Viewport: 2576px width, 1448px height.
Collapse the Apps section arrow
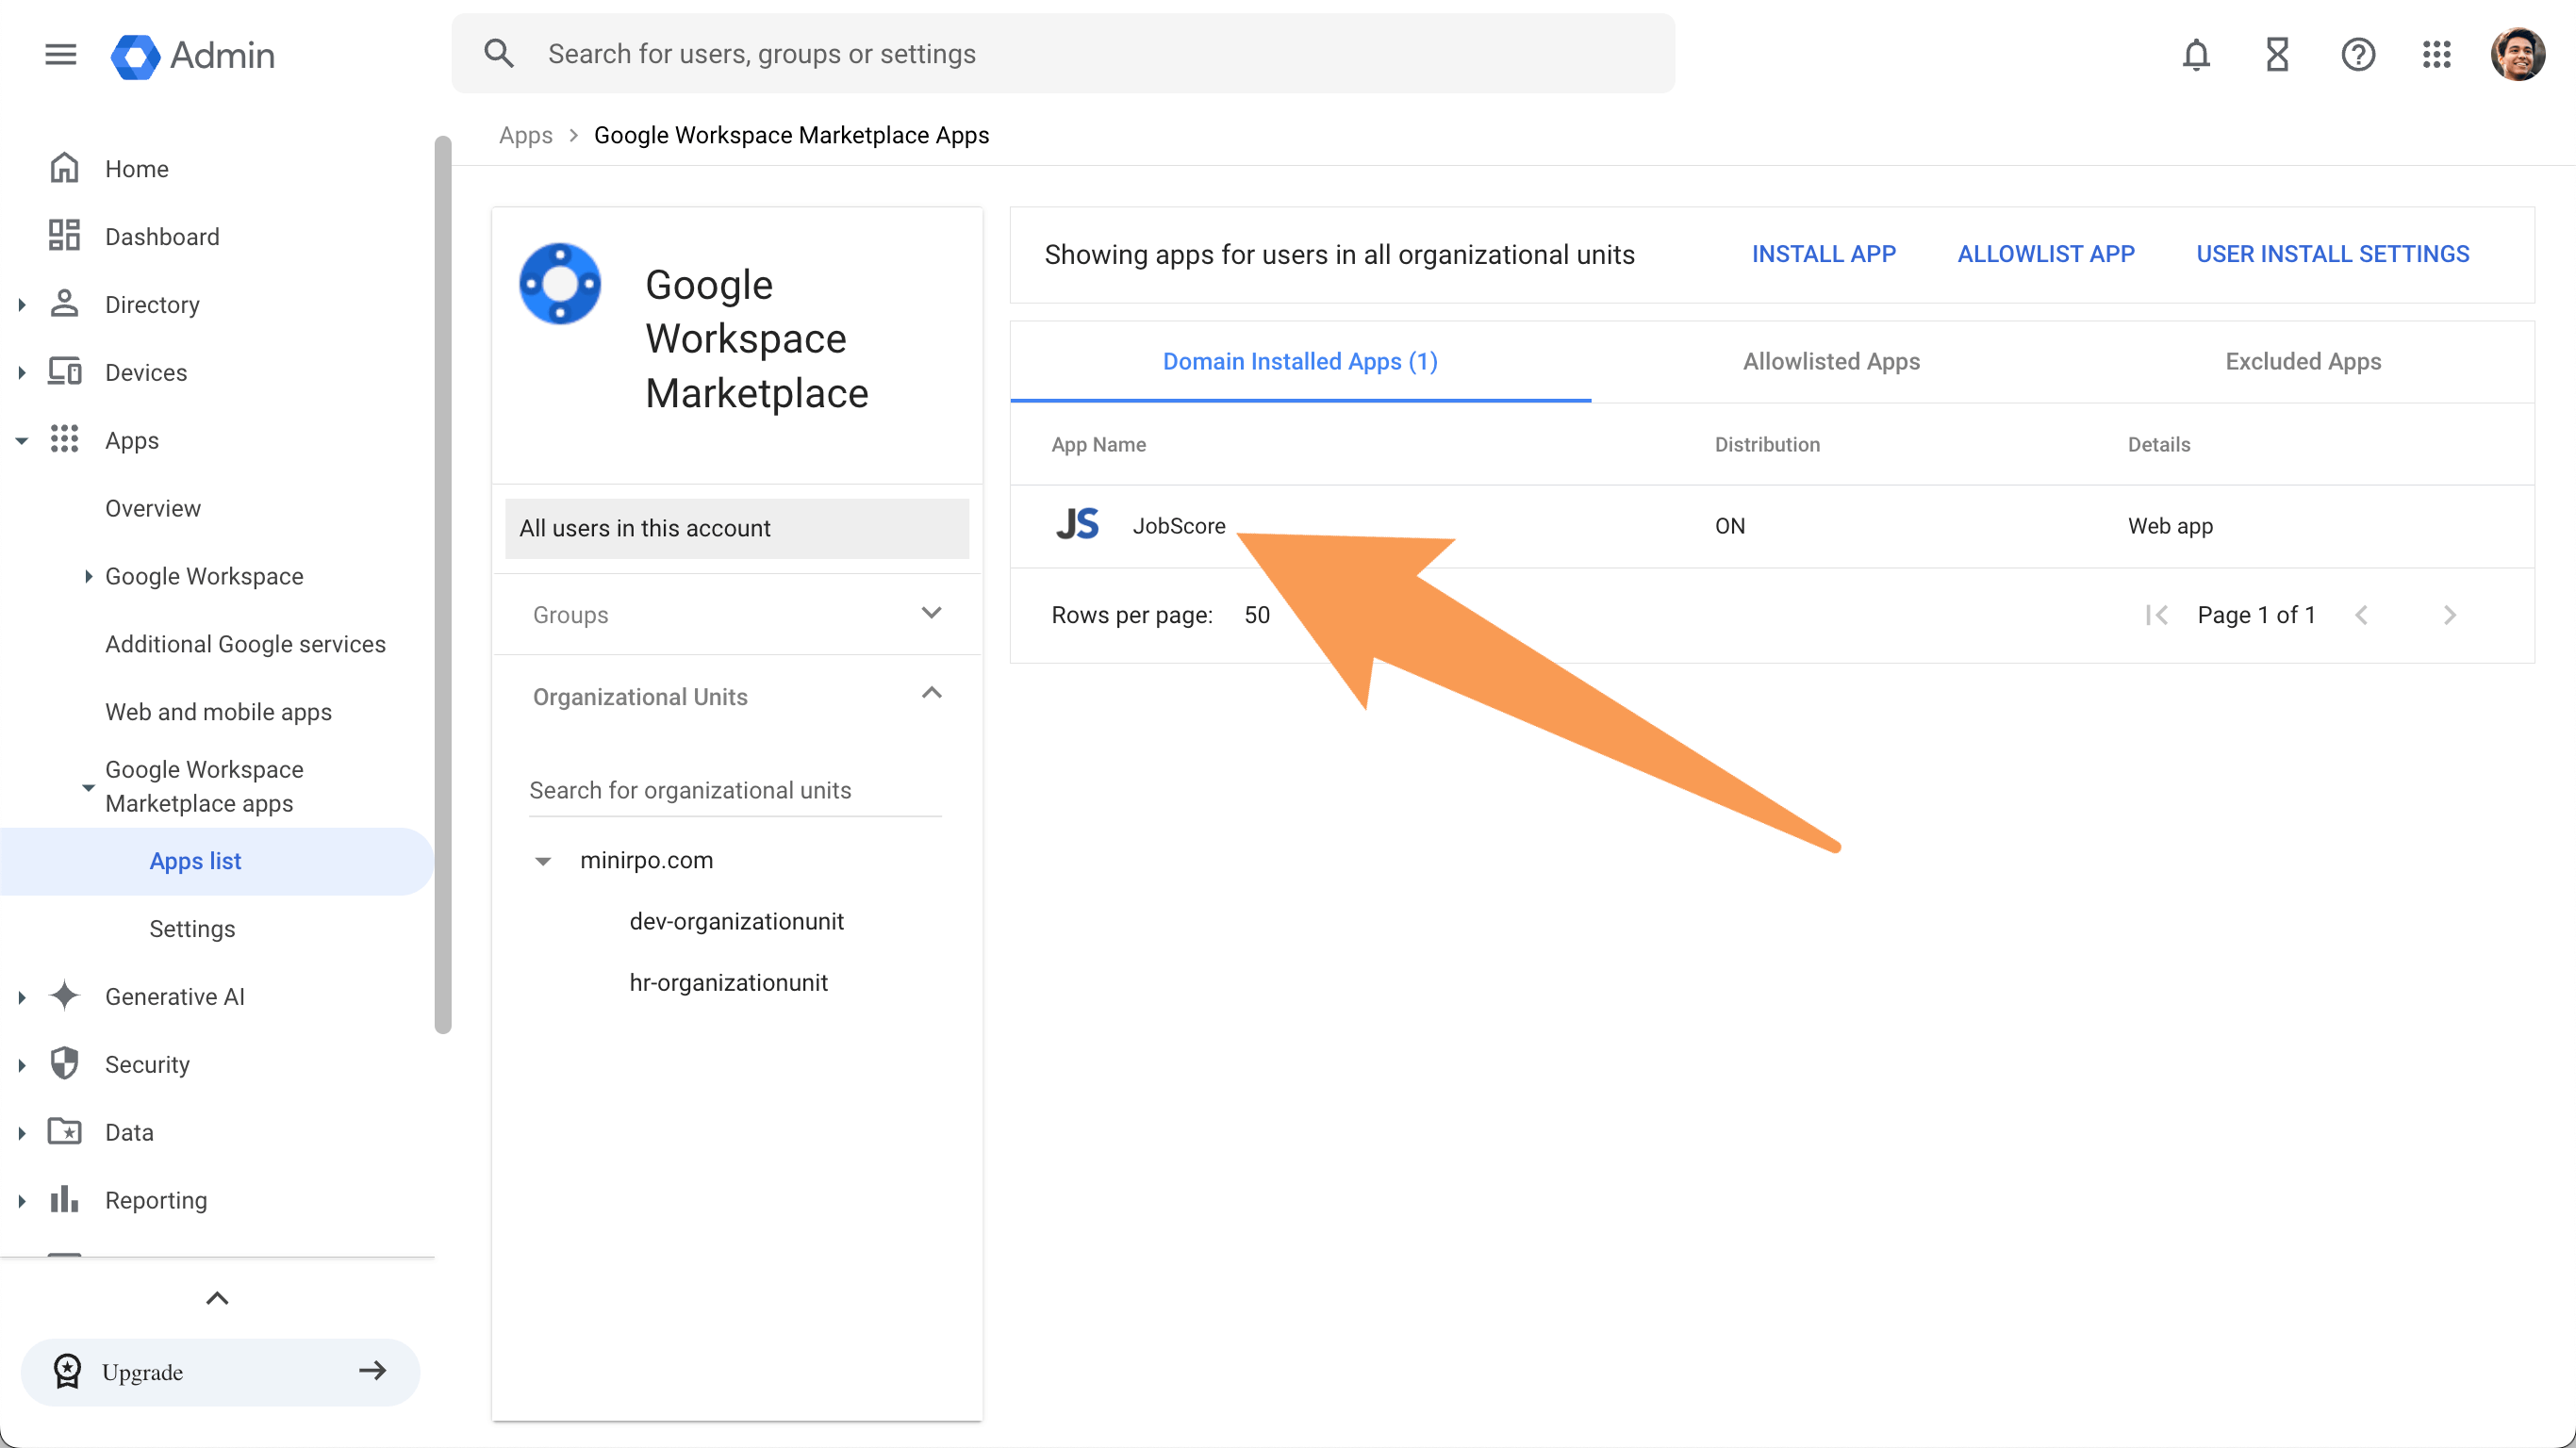tap(22, 440)
